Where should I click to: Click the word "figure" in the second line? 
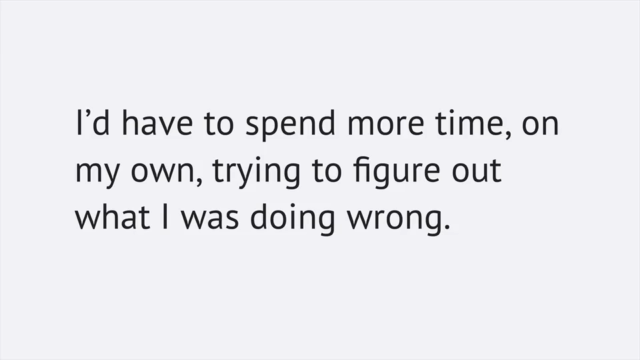click(397, 172)
